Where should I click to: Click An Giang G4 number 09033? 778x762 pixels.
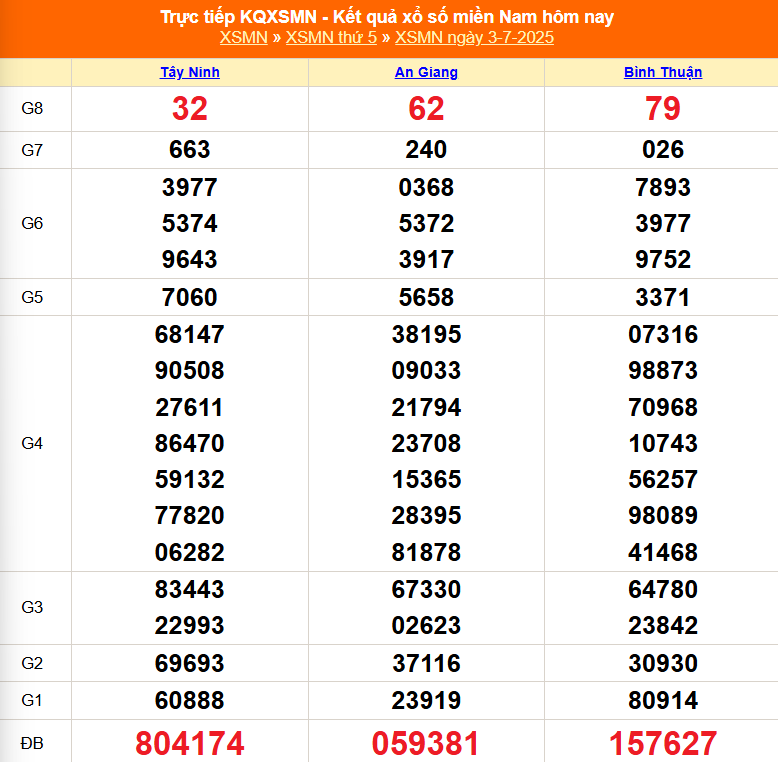click(x=426, y=371)
